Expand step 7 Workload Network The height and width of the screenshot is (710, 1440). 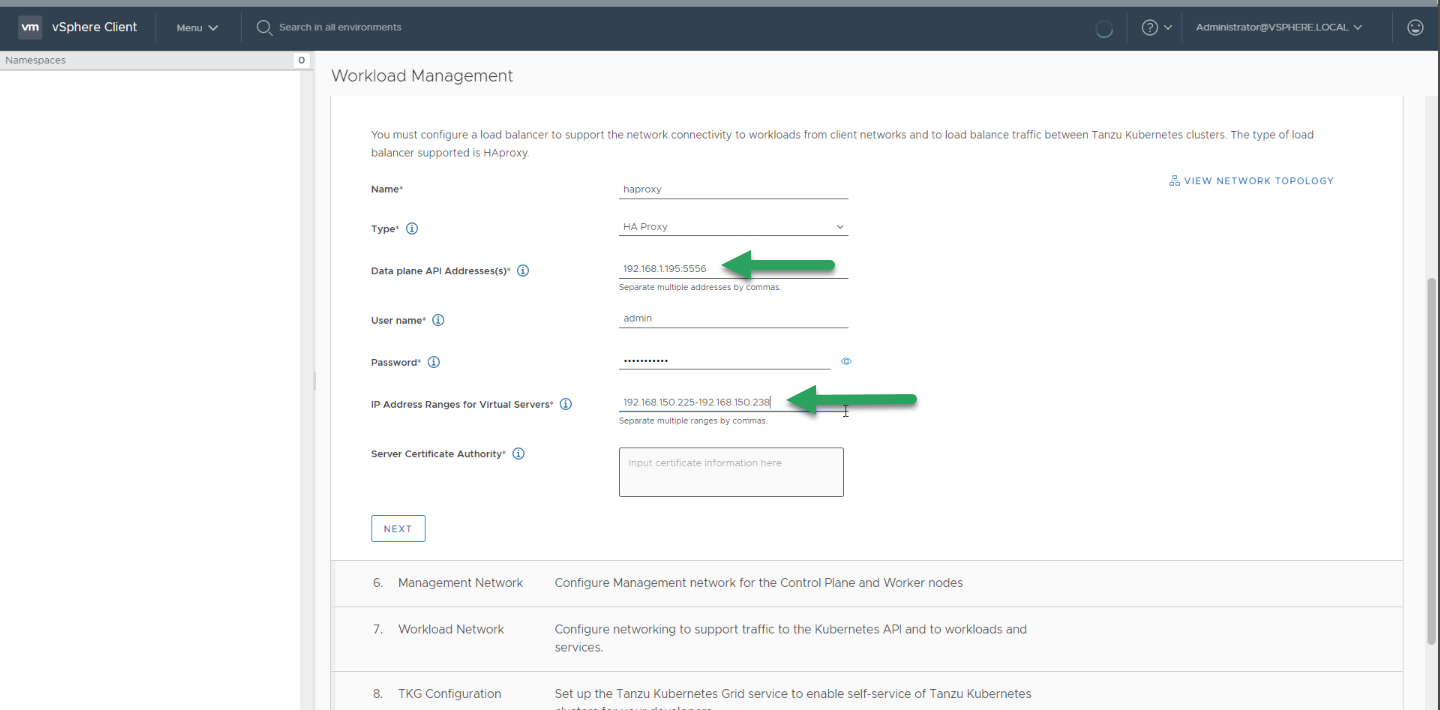click(867, 638)
